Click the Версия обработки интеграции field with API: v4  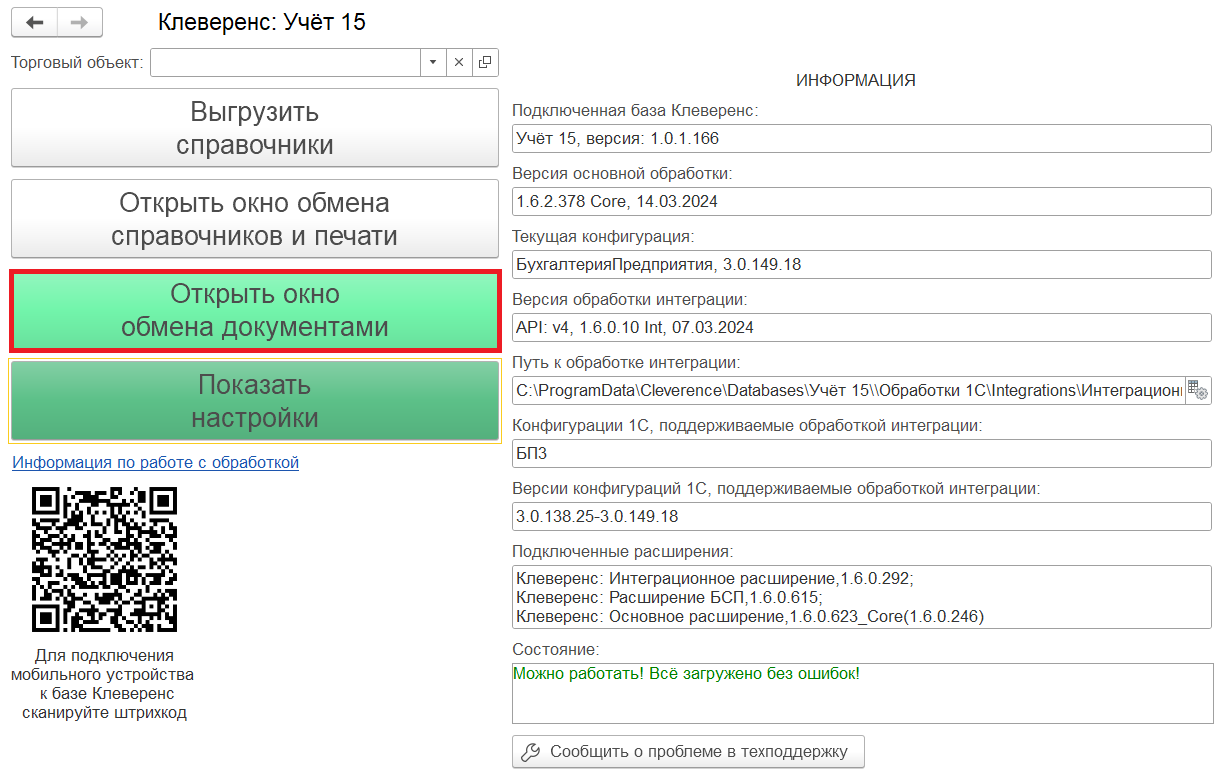(862, 327)
